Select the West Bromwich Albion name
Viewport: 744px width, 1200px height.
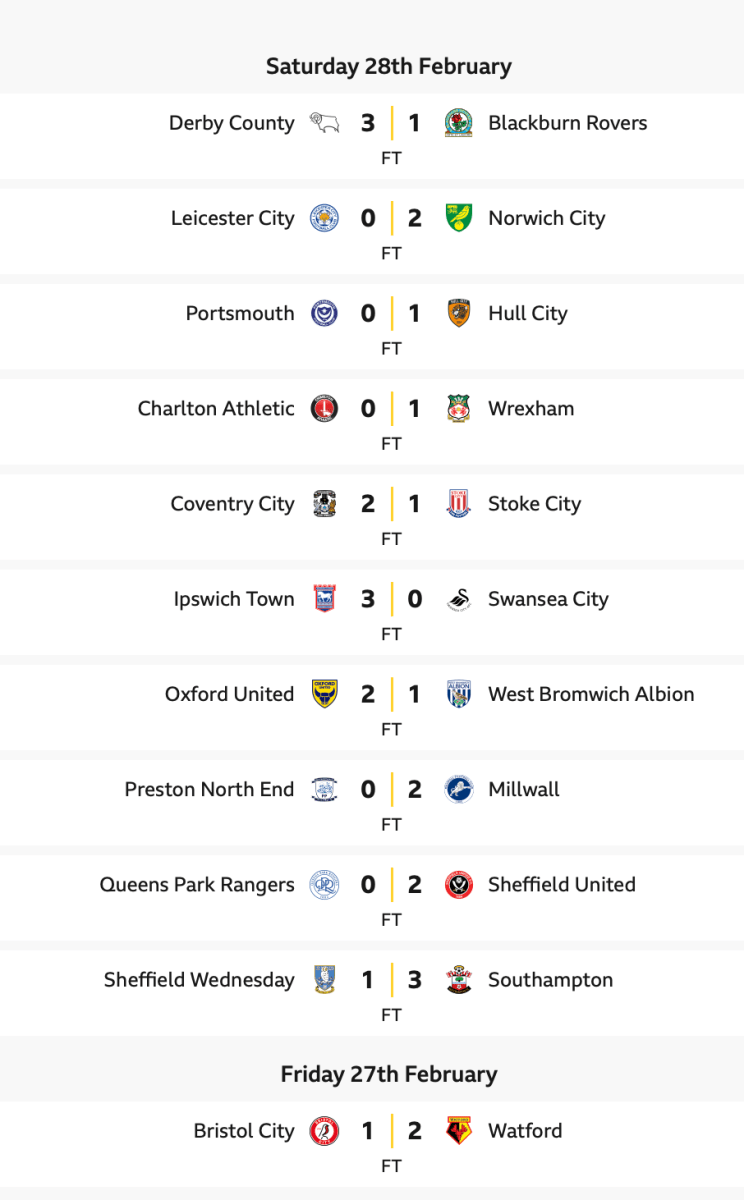pyautogui.click(x=591, y=694)
